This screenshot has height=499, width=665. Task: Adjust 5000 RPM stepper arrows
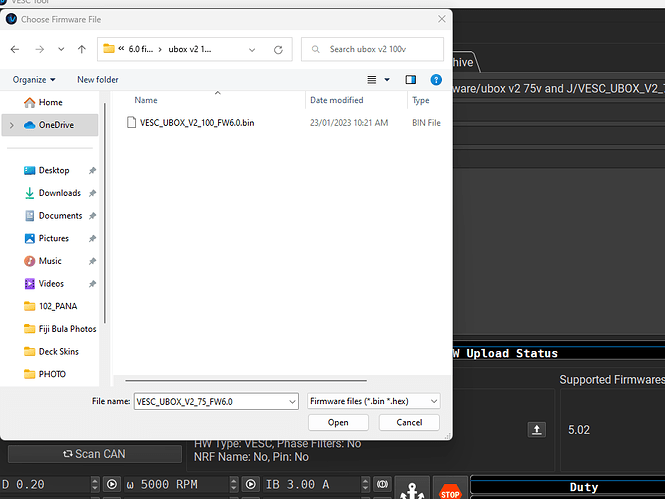(234, 484)
